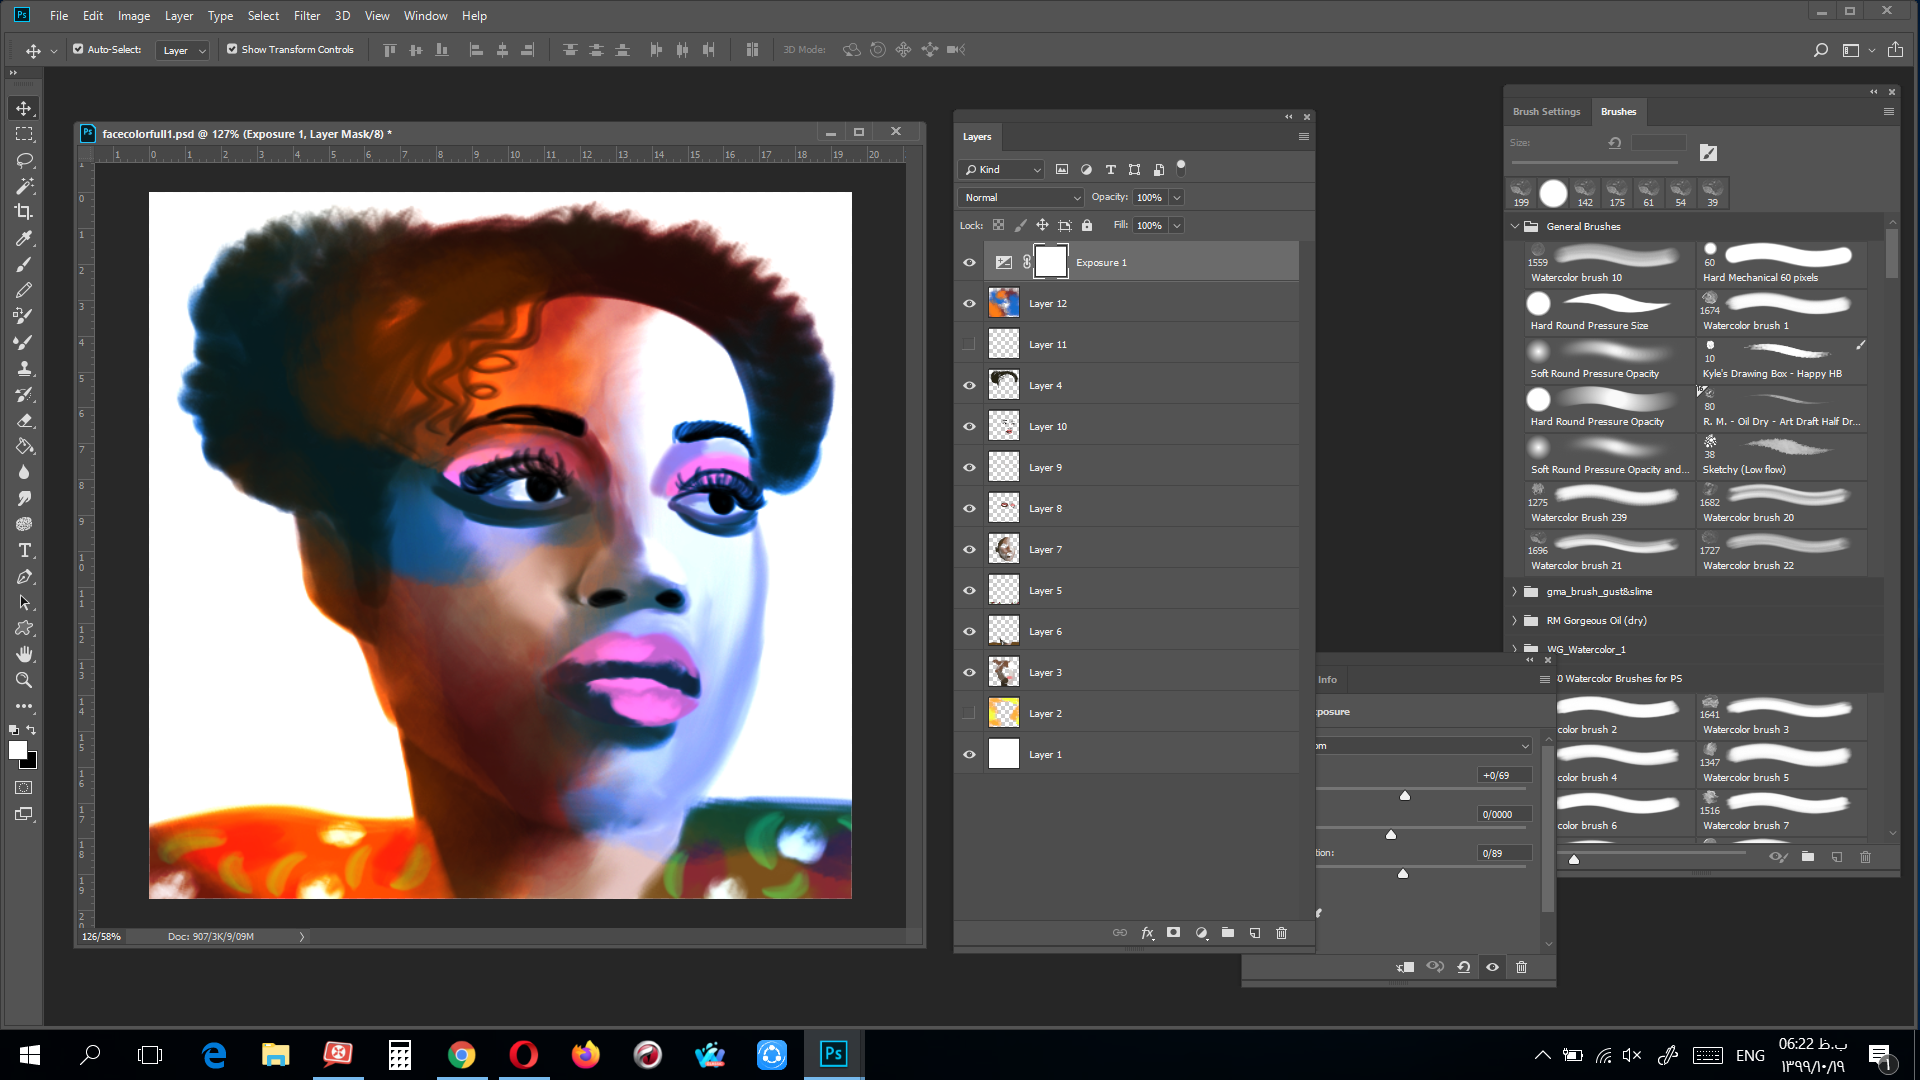Viewport: 1920px width, 1080px height.
Task: Hide Layer 1 visibility eye
Action: click(x=969, y=755)
